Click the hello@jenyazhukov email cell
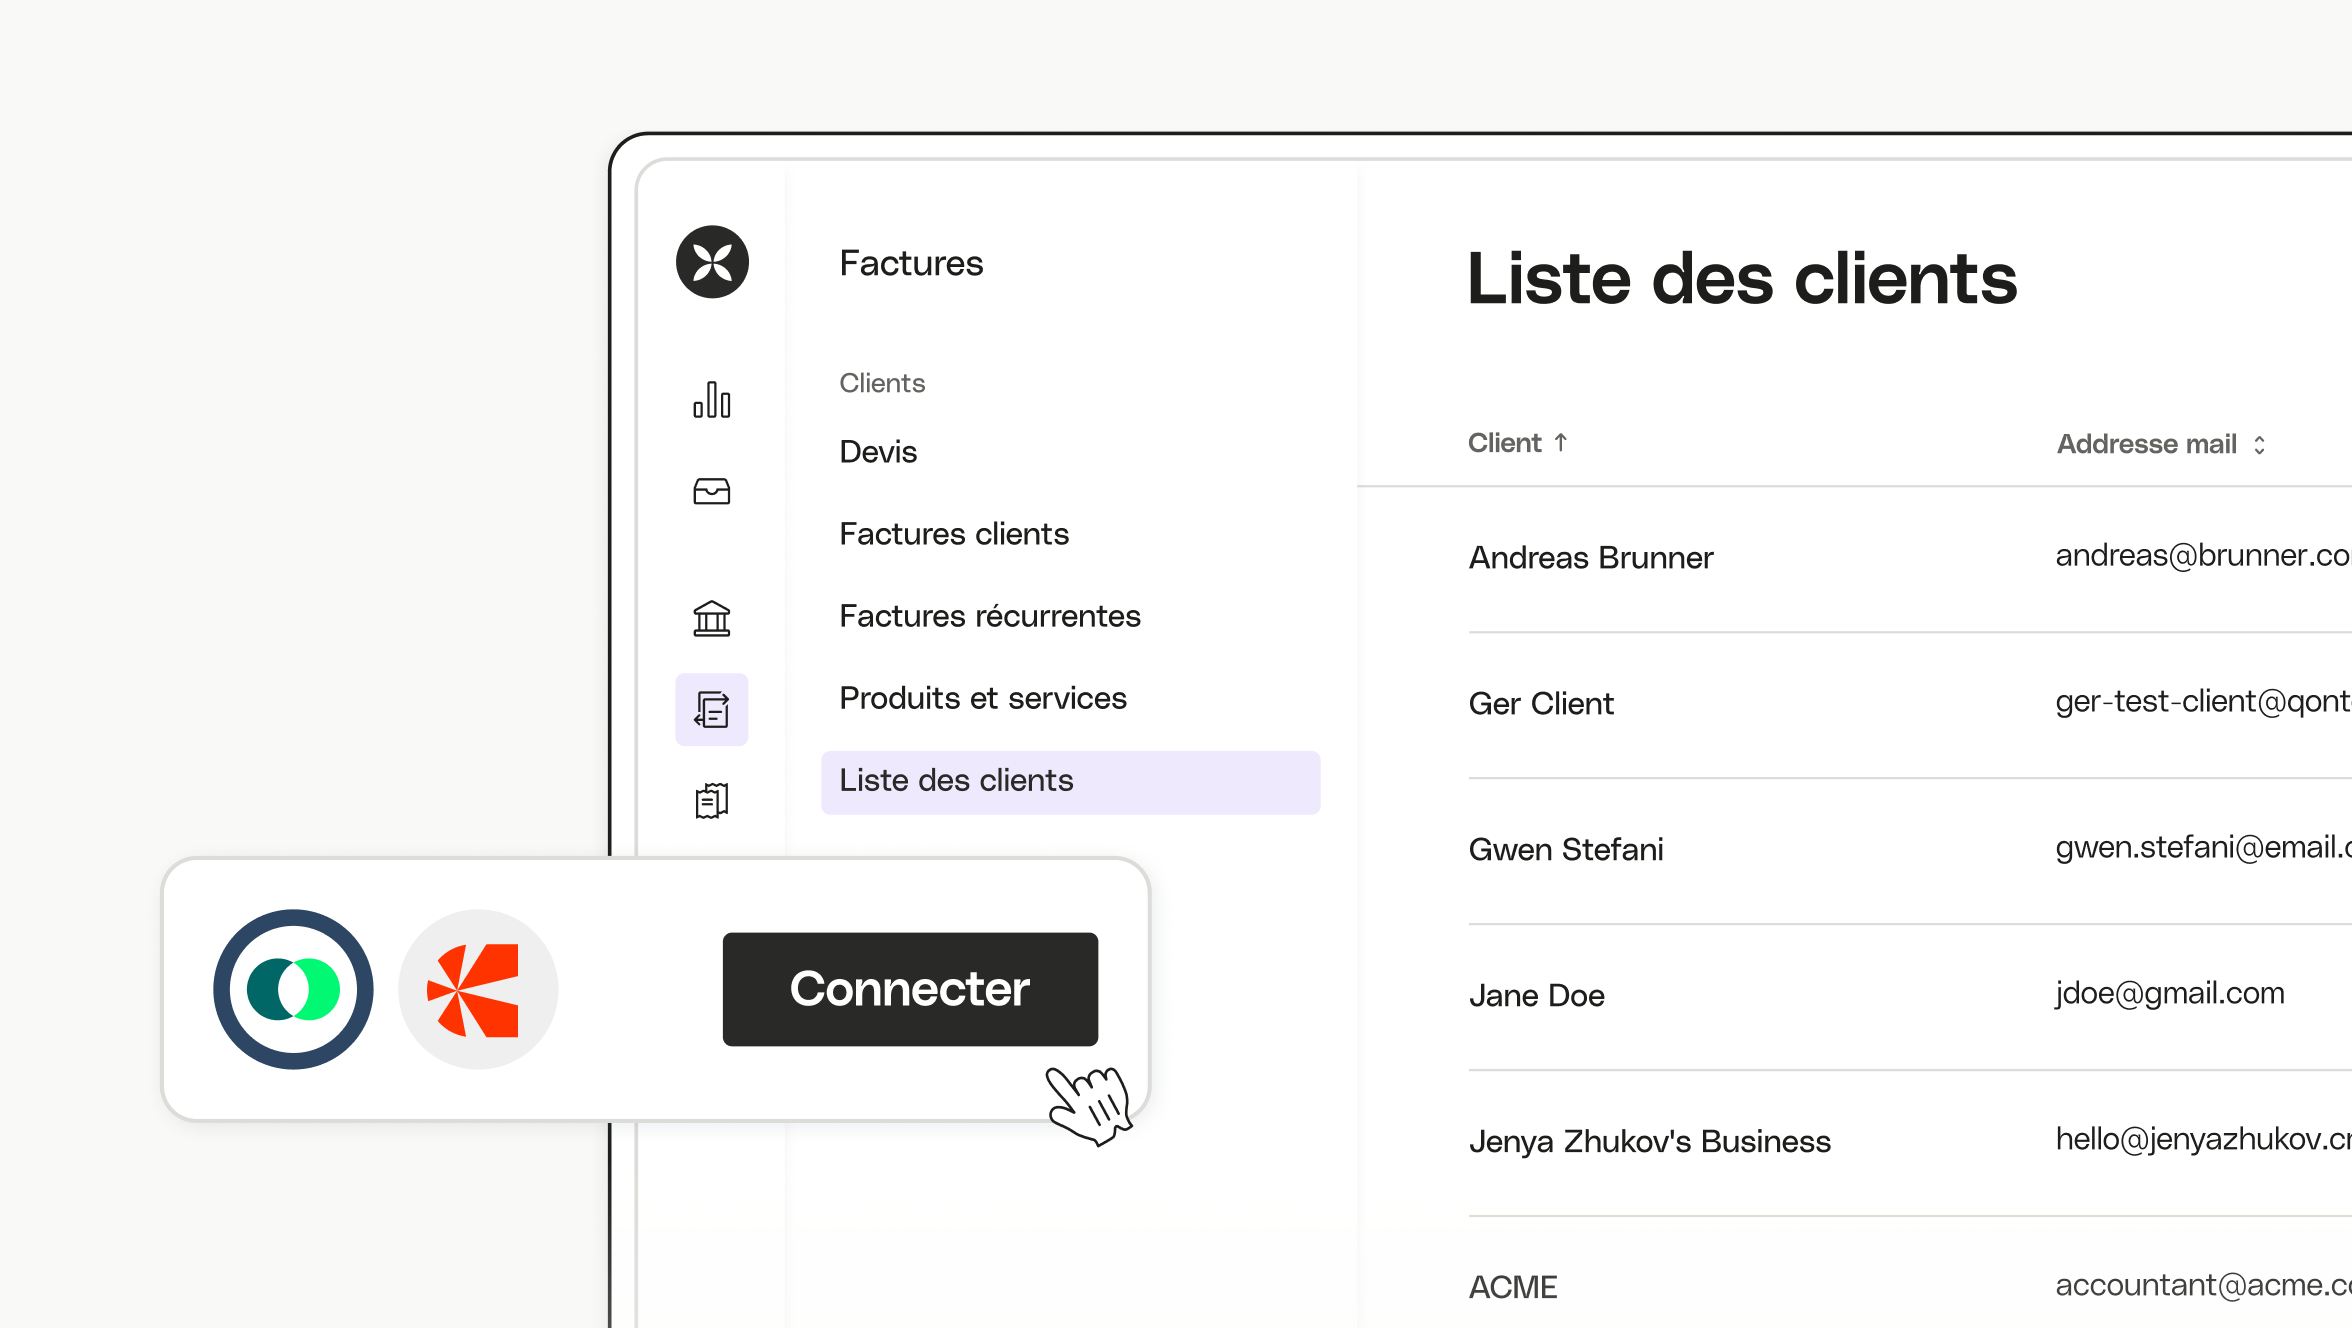 click(x=2203, y=1139)
